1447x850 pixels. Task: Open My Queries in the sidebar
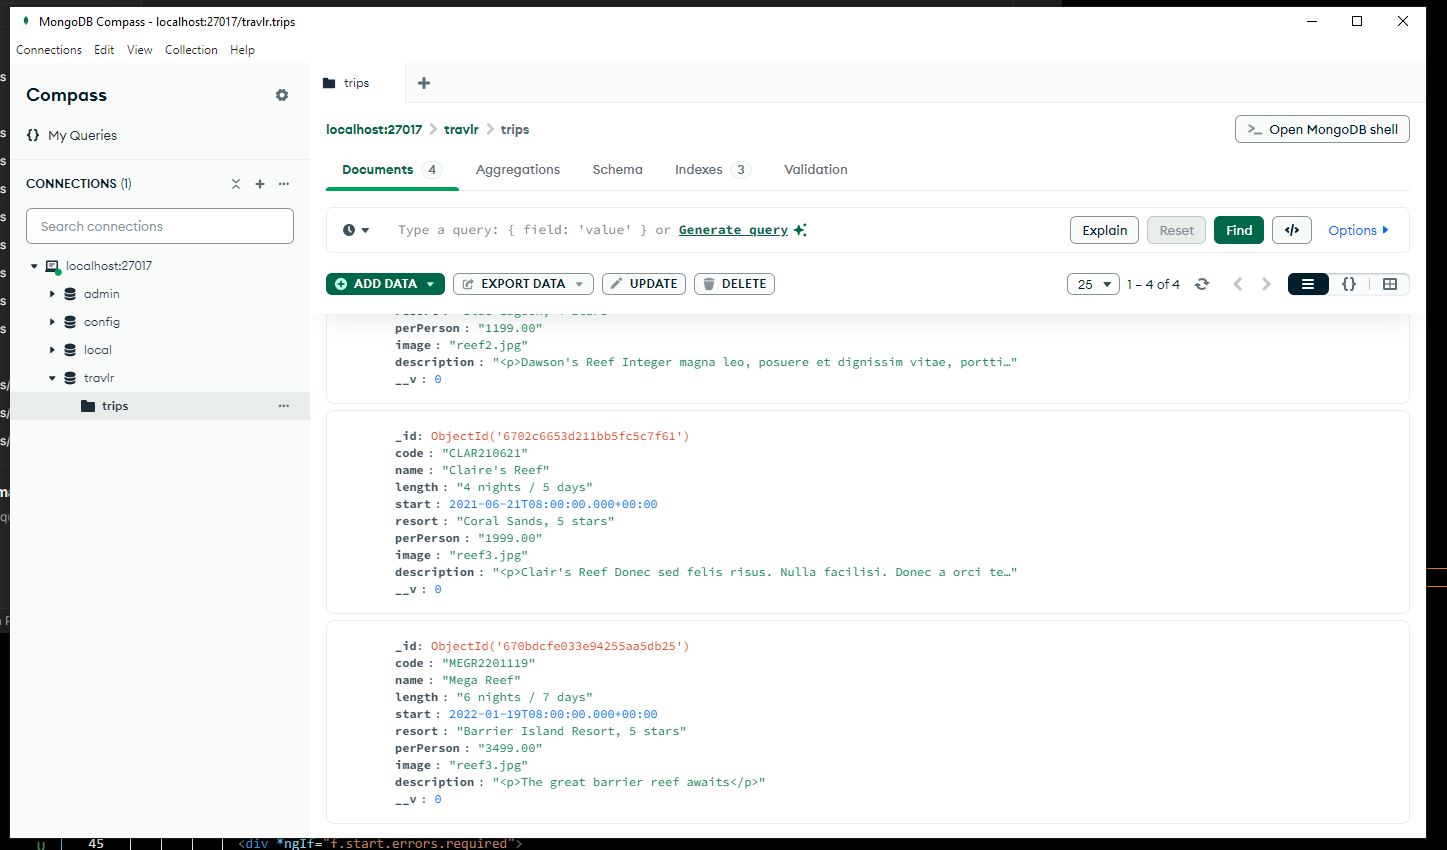point(82,135)
